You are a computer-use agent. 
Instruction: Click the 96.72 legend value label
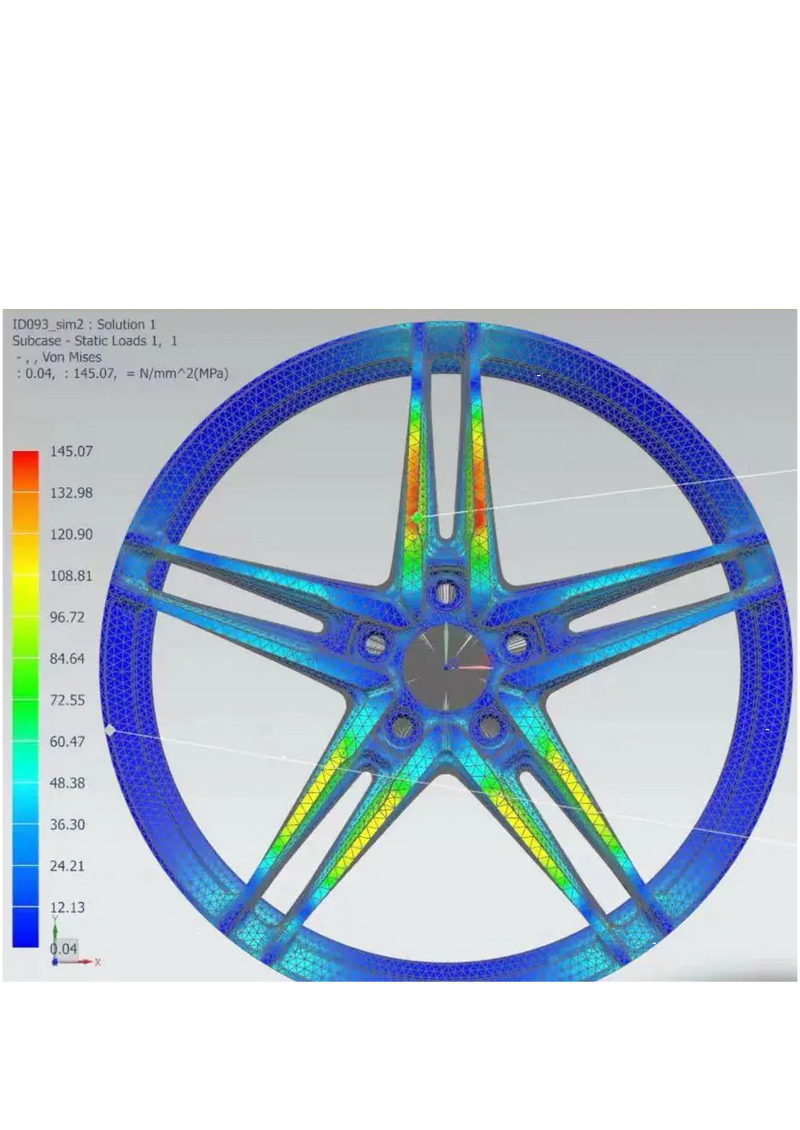[x=65, y=617]
